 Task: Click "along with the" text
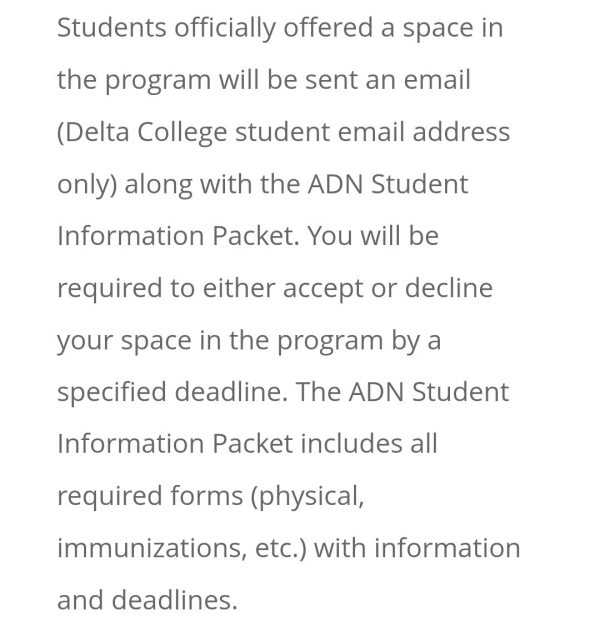tap(212, 185)
